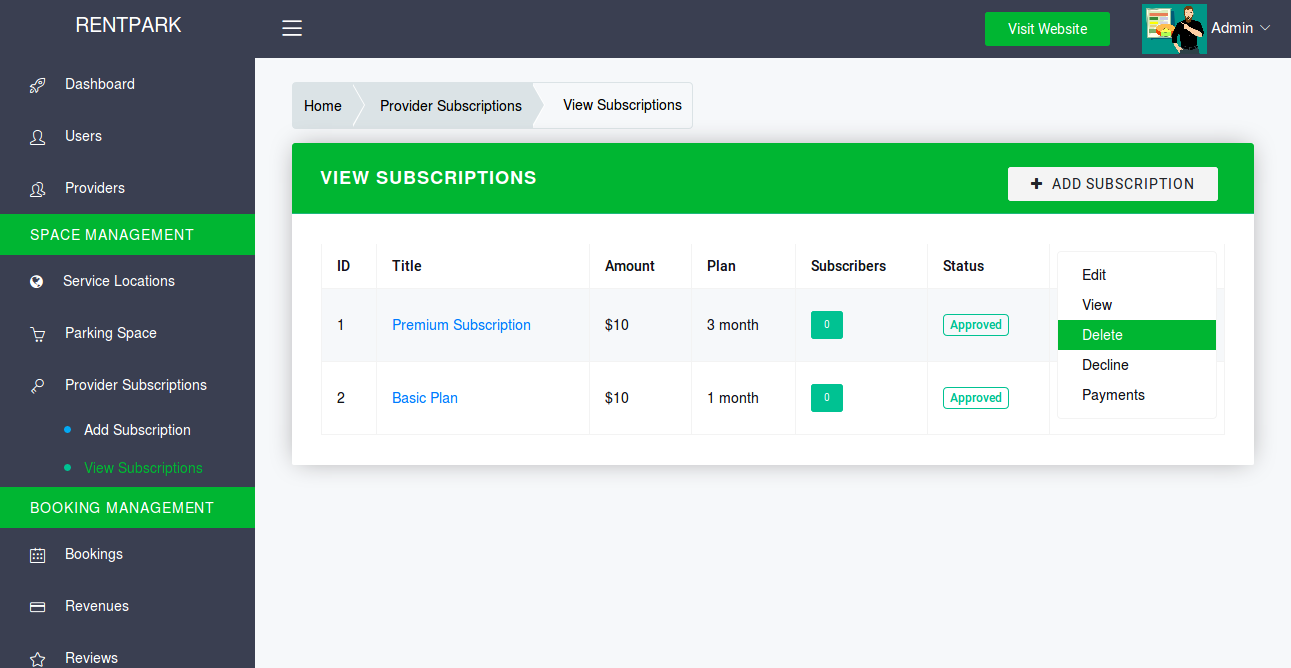Click the ADD SUBSCRIPTION button

point(1113,184)
